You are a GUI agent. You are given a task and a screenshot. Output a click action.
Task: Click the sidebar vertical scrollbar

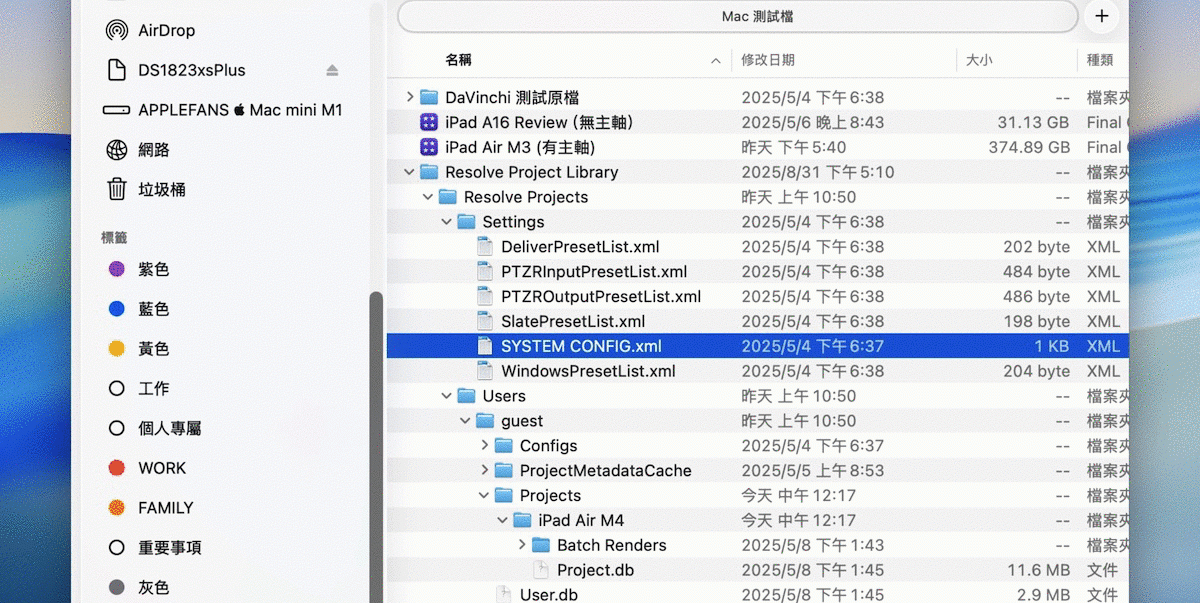[376, 440]
